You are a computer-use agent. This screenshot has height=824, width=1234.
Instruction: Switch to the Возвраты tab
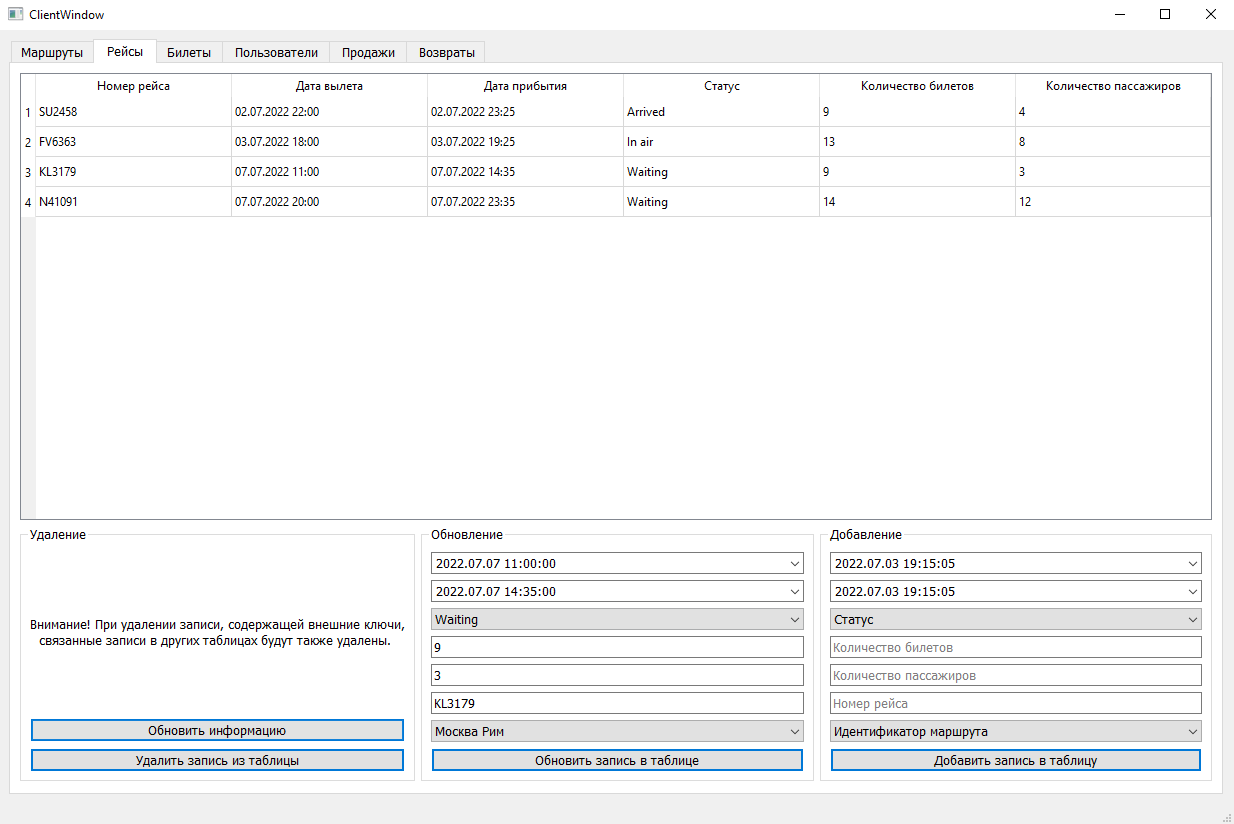(445, 52)
